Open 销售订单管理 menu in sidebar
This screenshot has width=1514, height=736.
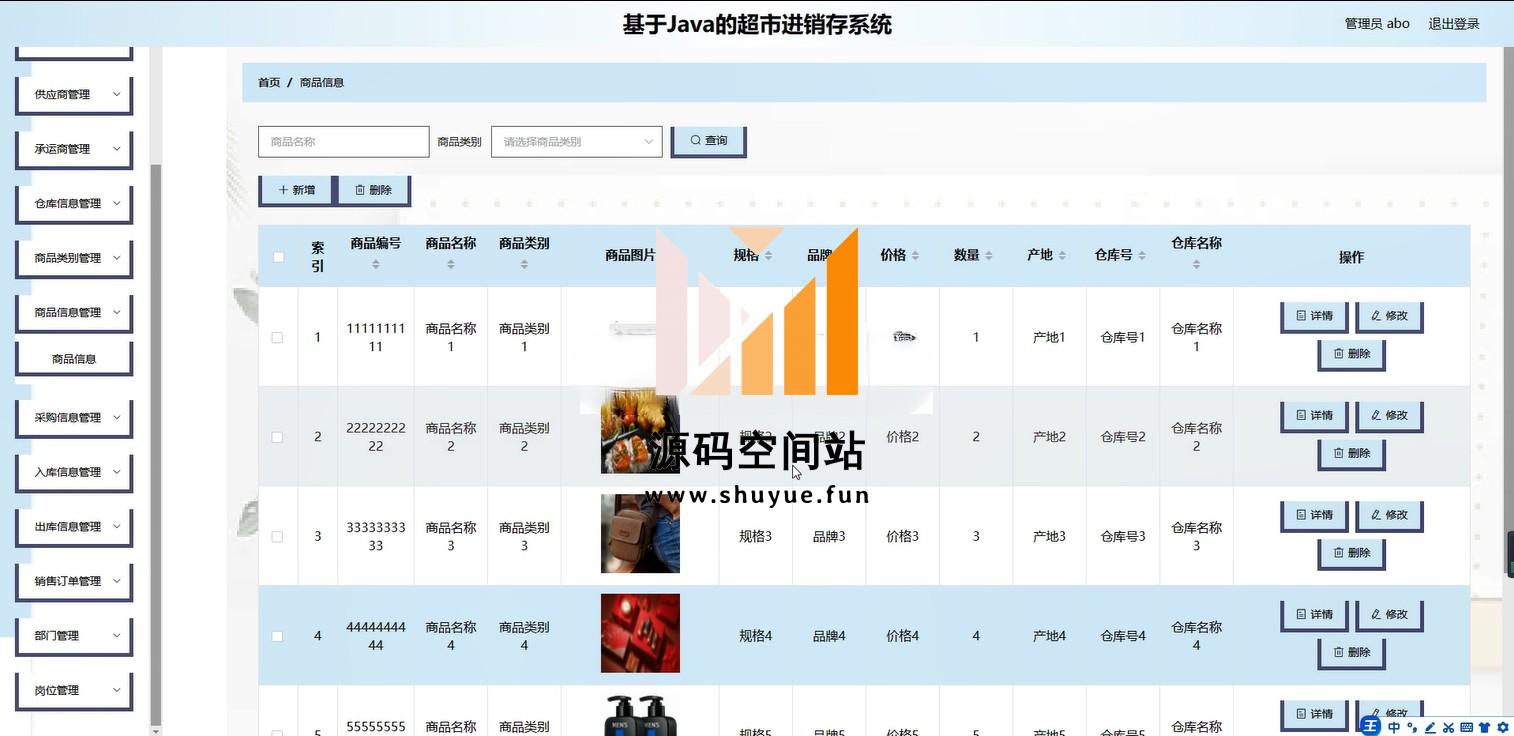74,581
